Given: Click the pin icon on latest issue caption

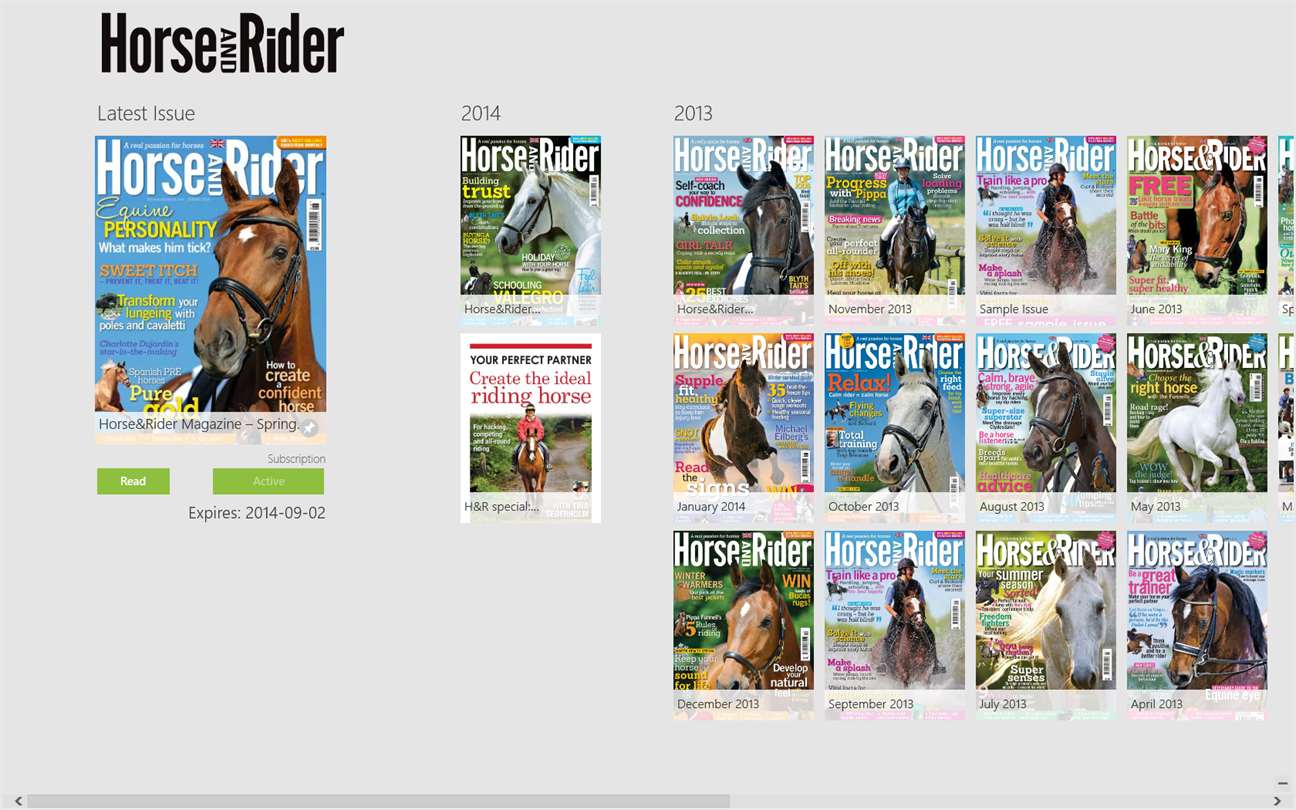Looking at the screenshot, I should 310,428.
